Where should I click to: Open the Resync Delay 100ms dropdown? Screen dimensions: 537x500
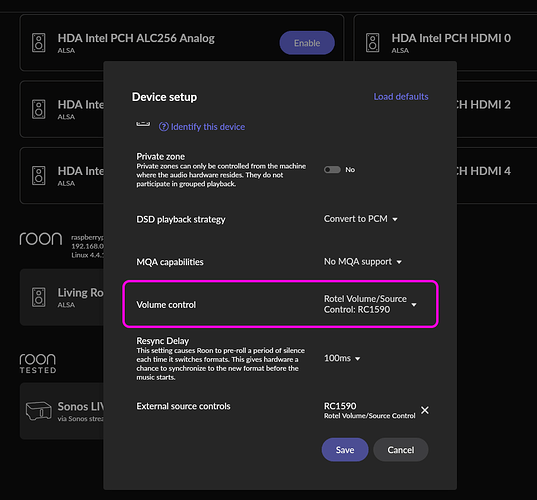(x=342, y=358)
